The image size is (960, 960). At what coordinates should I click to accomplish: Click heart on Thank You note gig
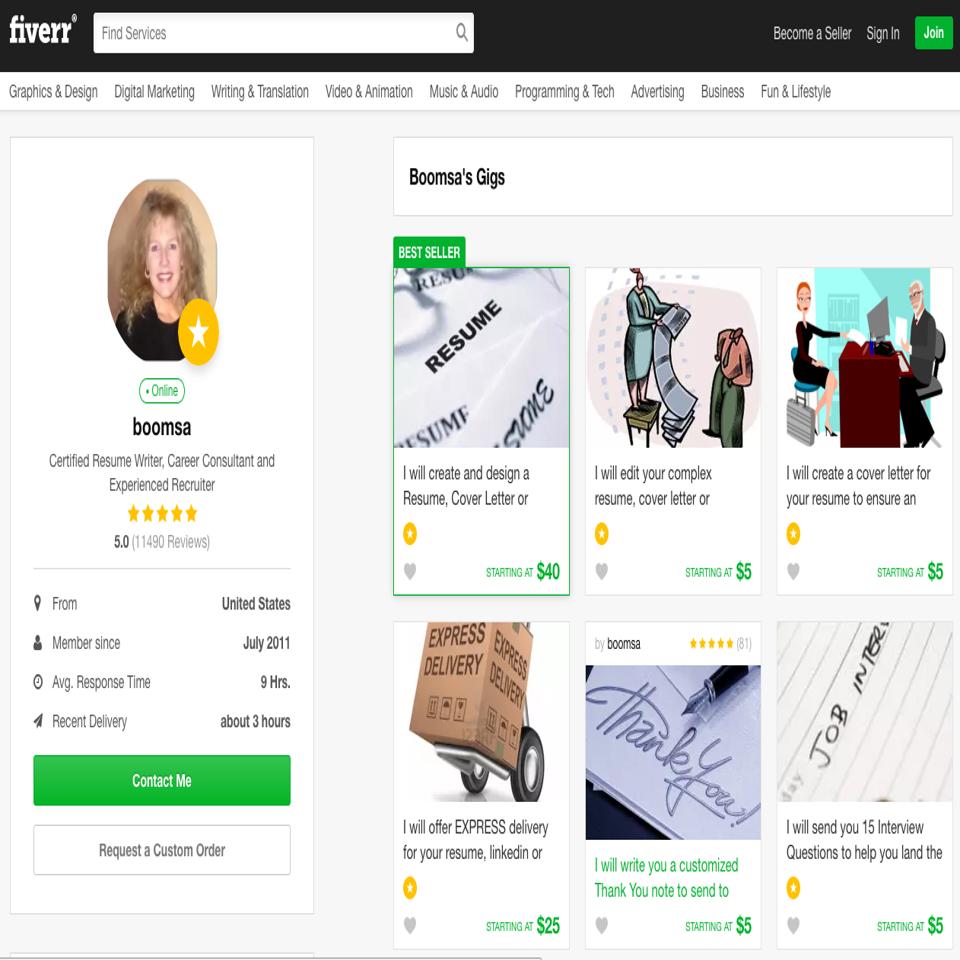coord(602,926)
